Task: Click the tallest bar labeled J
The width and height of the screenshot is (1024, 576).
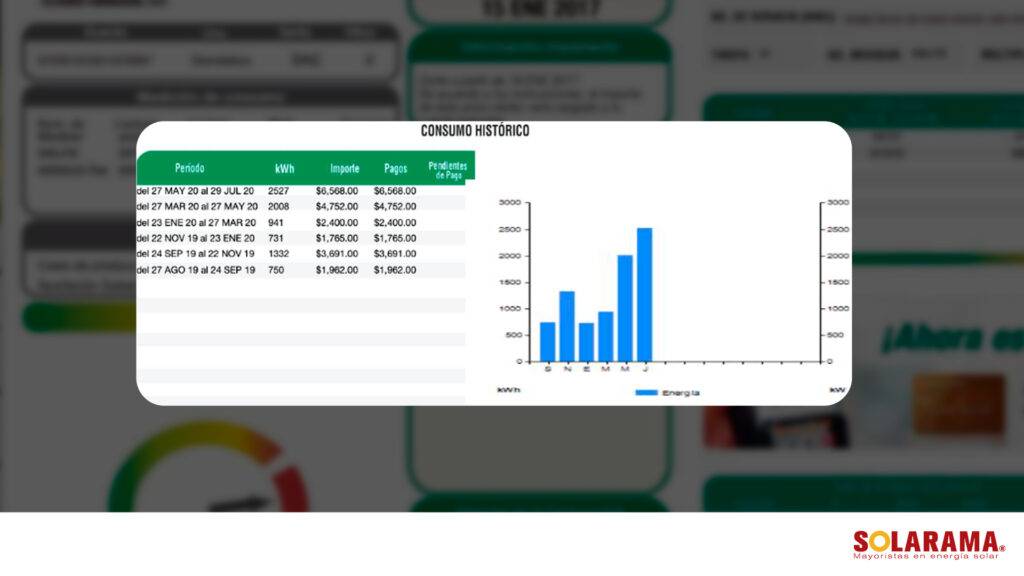Action: 644,294
